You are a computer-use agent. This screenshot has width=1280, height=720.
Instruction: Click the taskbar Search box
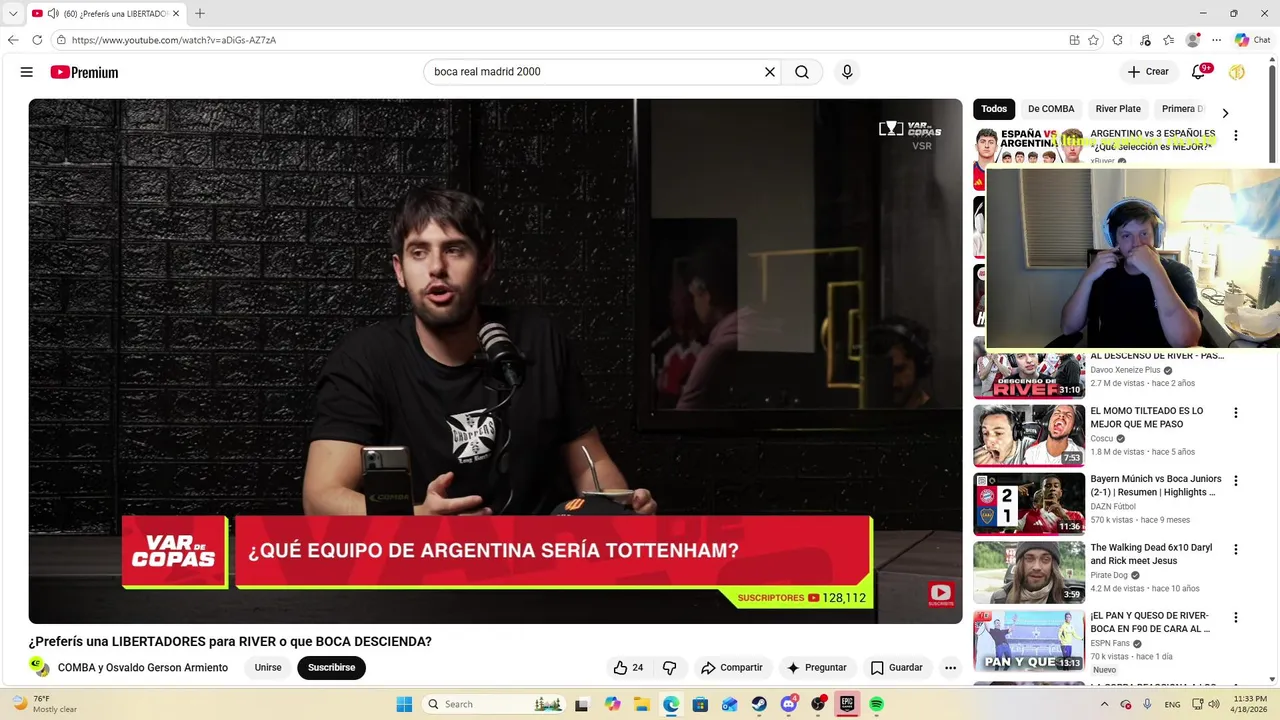(x=495, y=704)
